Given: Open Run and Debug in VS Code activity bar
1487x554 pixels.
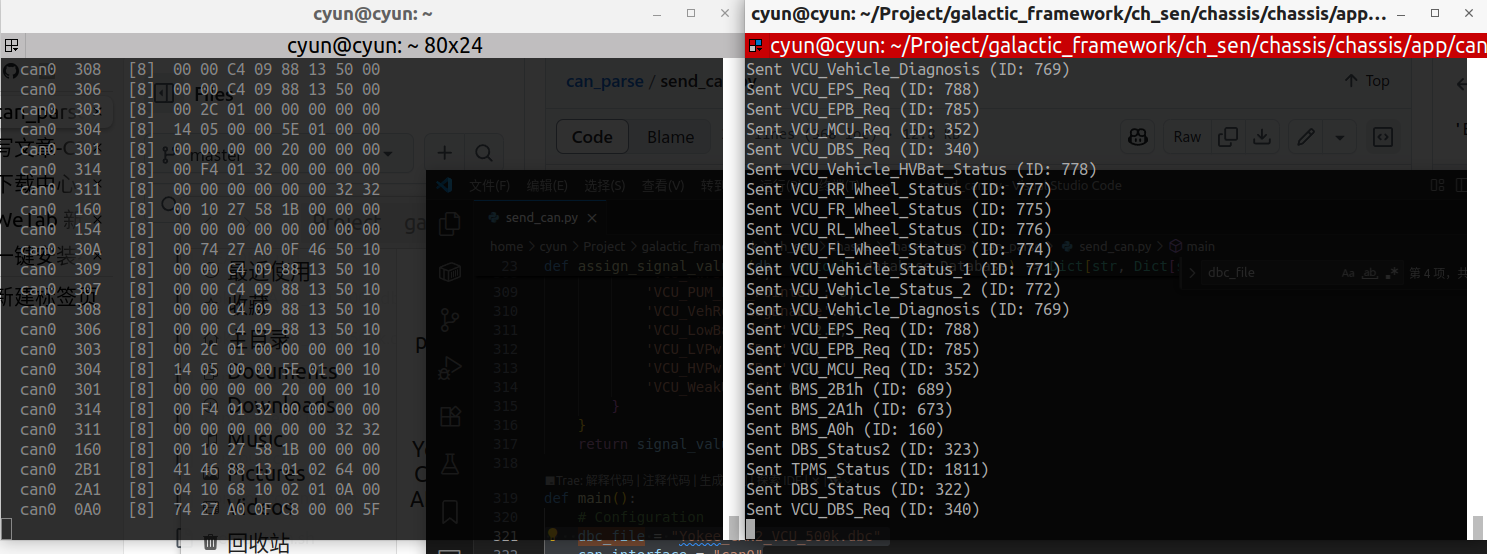Looking at the screenshot, I should tap(450, 367).
